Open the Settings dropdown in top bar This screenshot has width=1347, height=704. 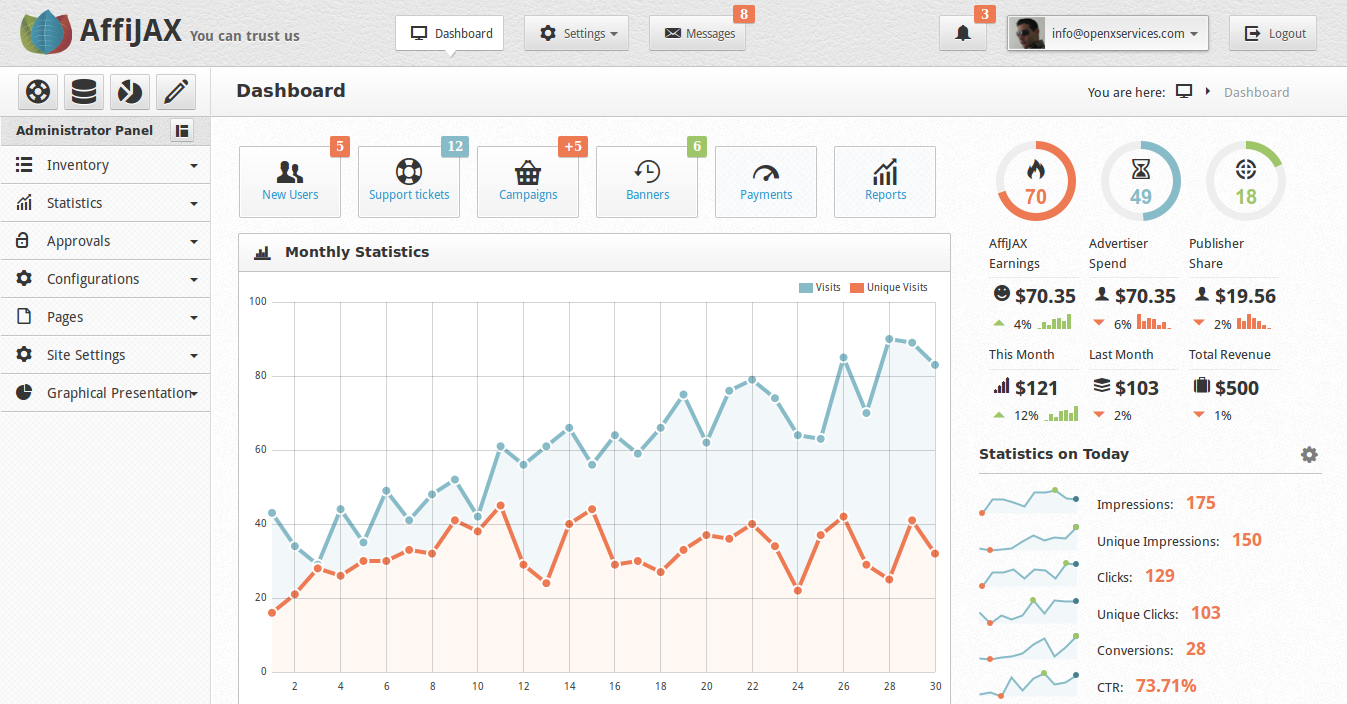(577, 33)
